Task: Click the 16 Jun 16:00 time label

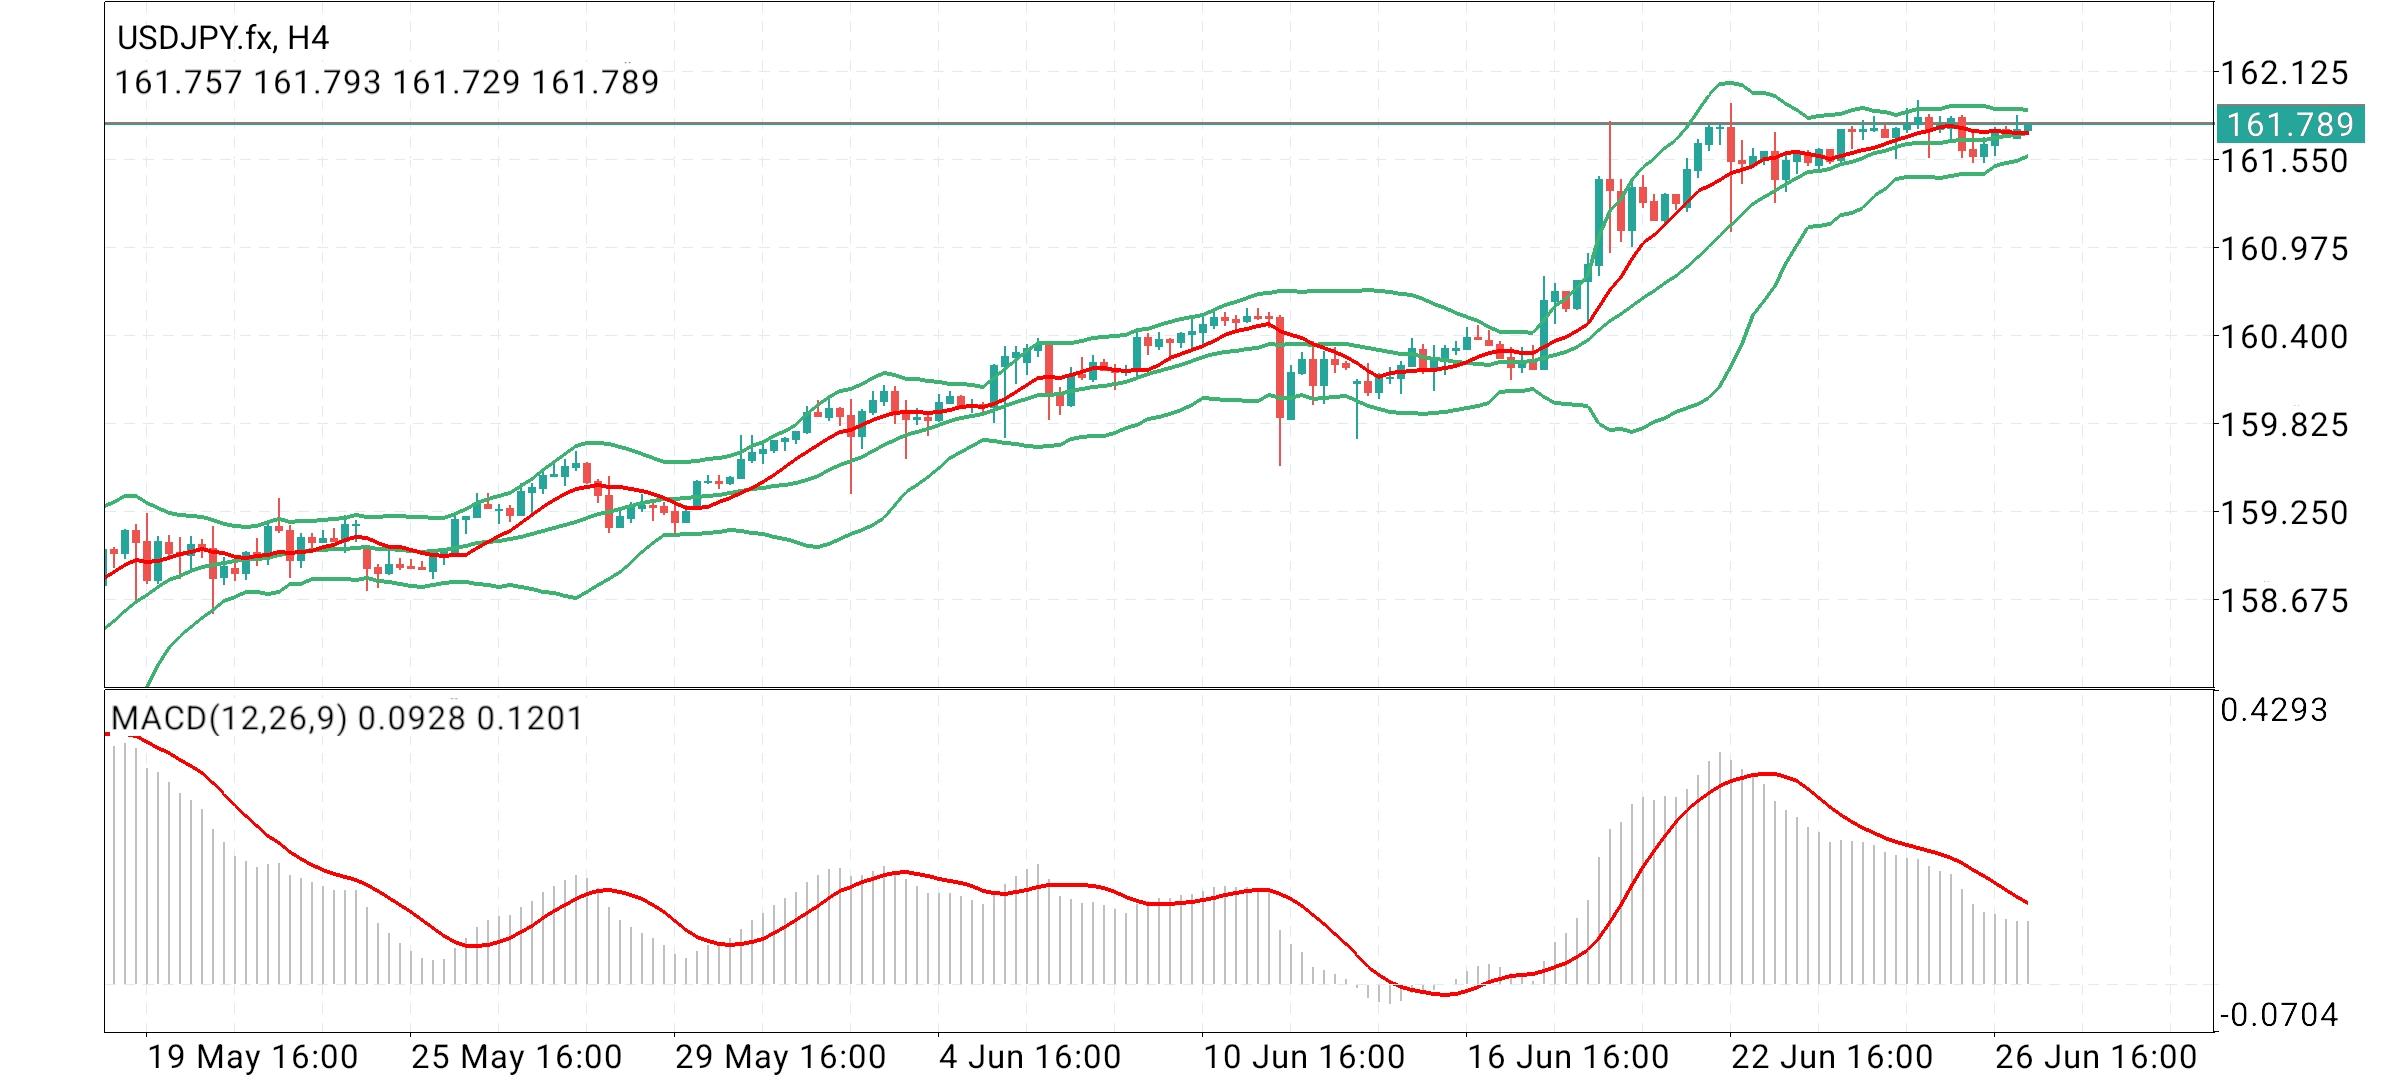Action: point(1568,1056)
